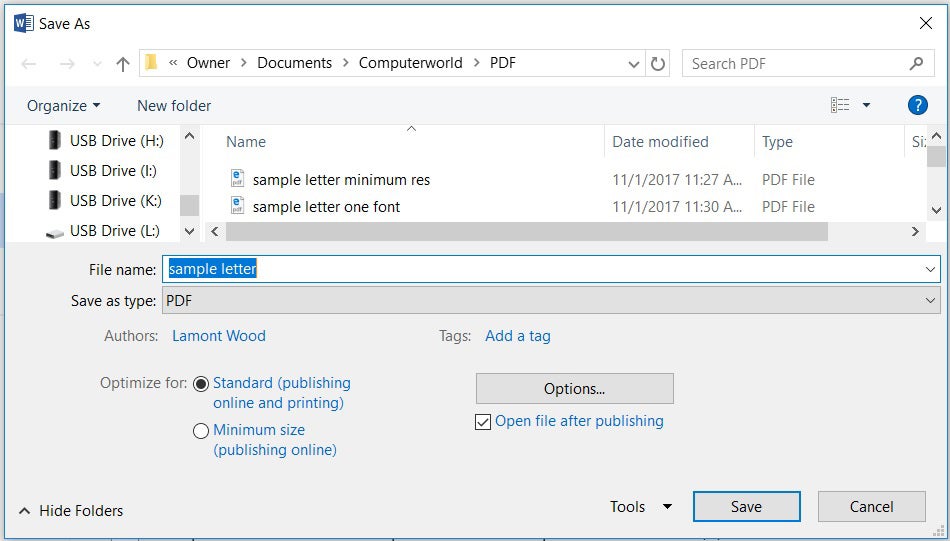Screen dimensions: 950x541
Task: Open the Organize menu
Action: 64,105
